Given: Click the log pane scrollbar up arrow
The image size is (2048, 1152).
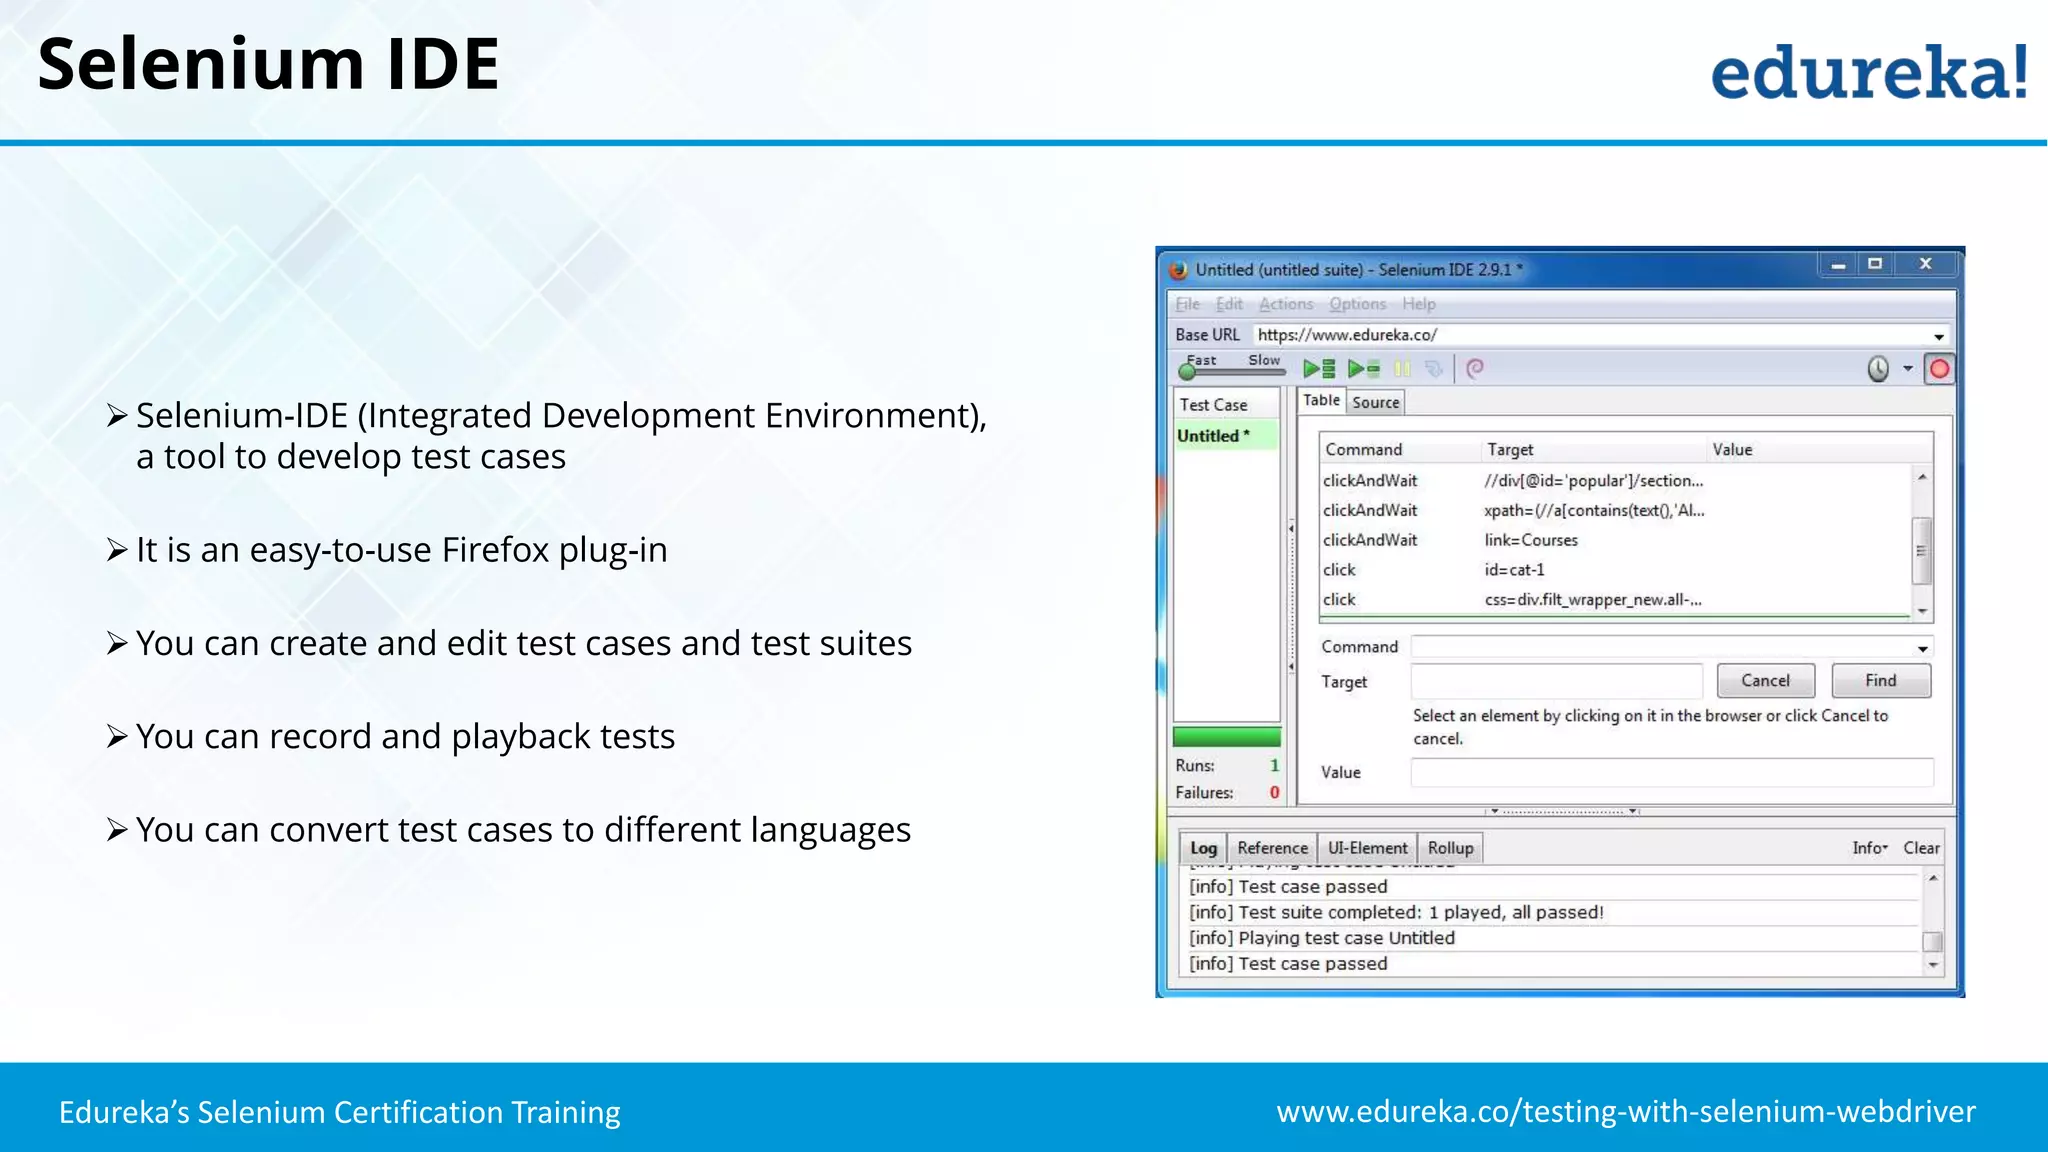Looking at the screenshot, I should click(x=1933, y=879).
